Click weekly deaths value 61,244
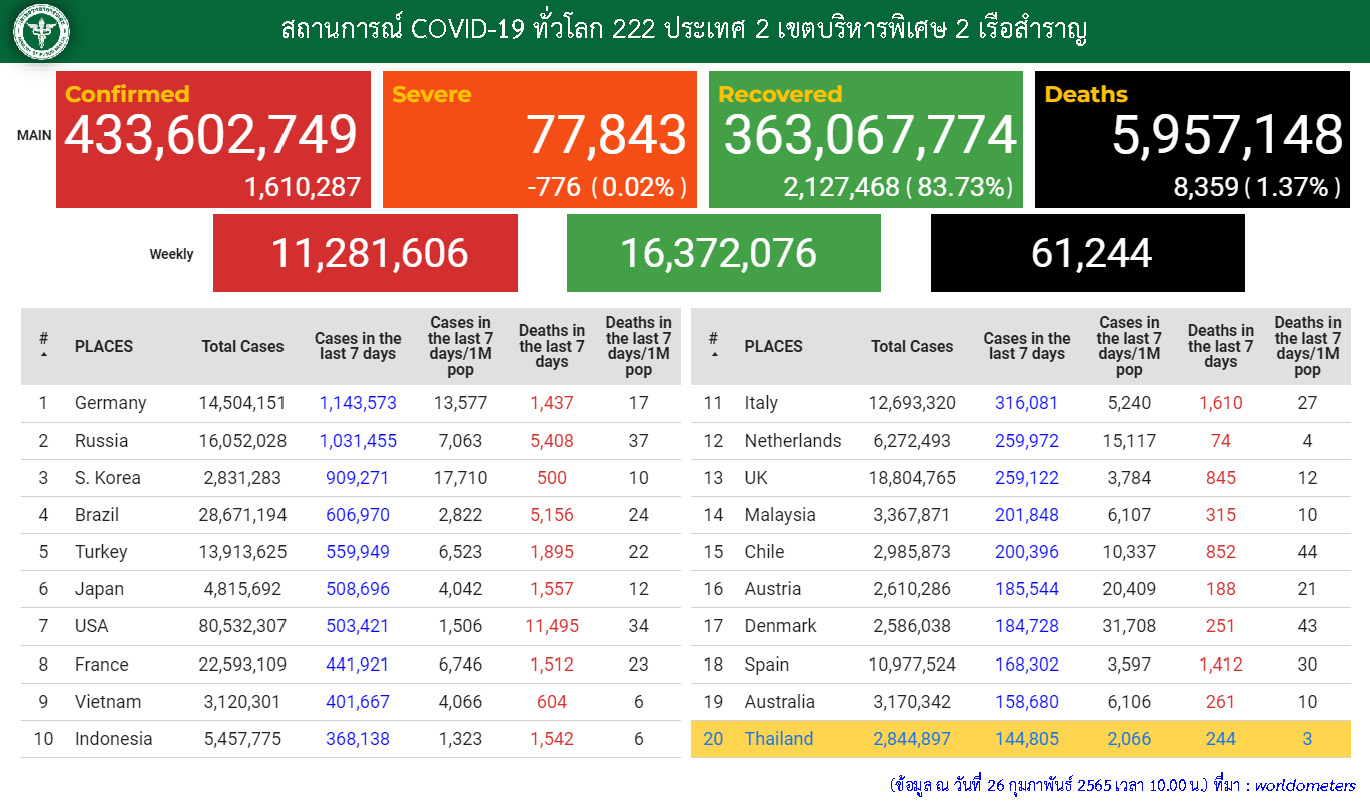Image resolution: width=1370 pixels, height=805 pixels. click(1091, 253)
